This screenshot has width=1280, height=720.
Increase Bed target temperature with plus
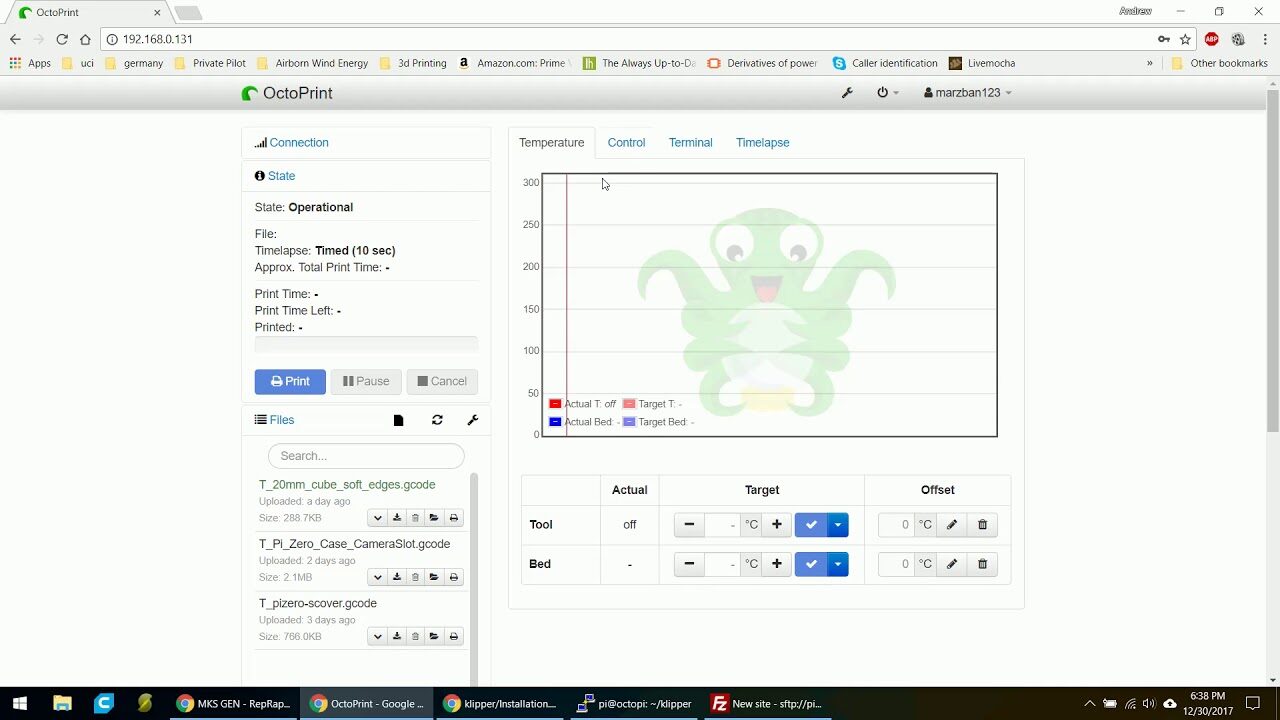point(776,564)
